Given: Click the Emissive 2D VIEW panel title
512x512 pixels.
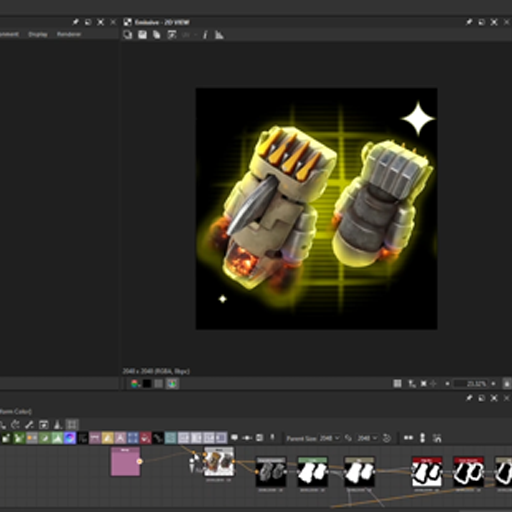Looking at the screenshot, I should (162, 22).
